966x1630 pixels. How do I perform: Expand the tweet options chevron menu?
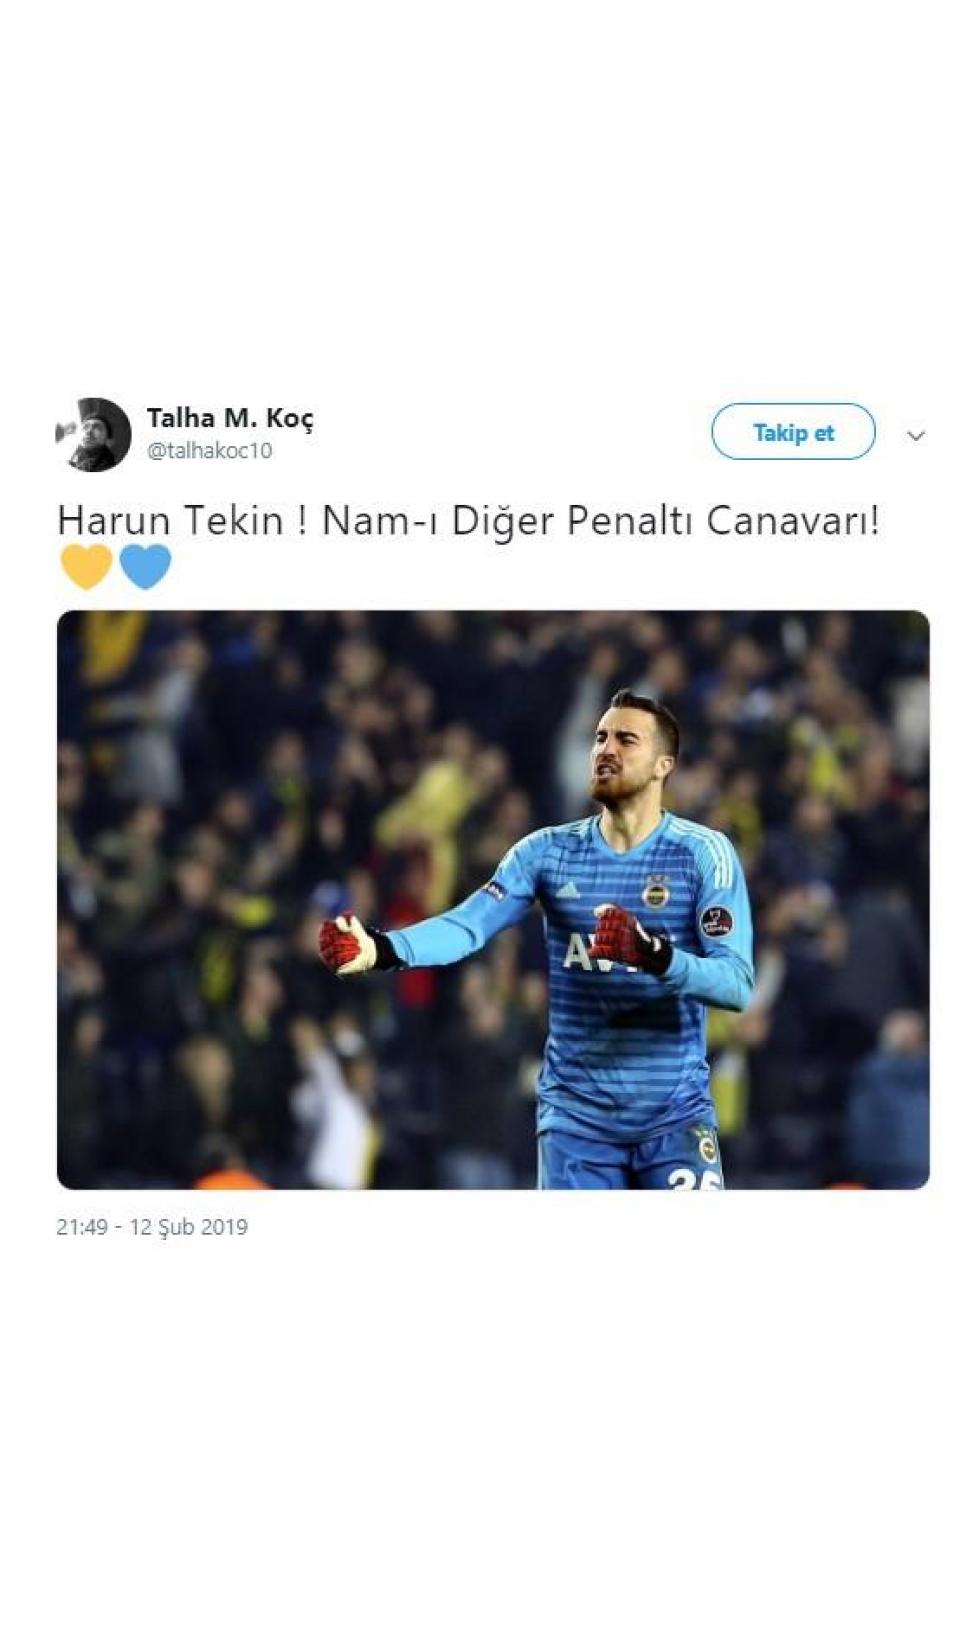tap(915, 436)
